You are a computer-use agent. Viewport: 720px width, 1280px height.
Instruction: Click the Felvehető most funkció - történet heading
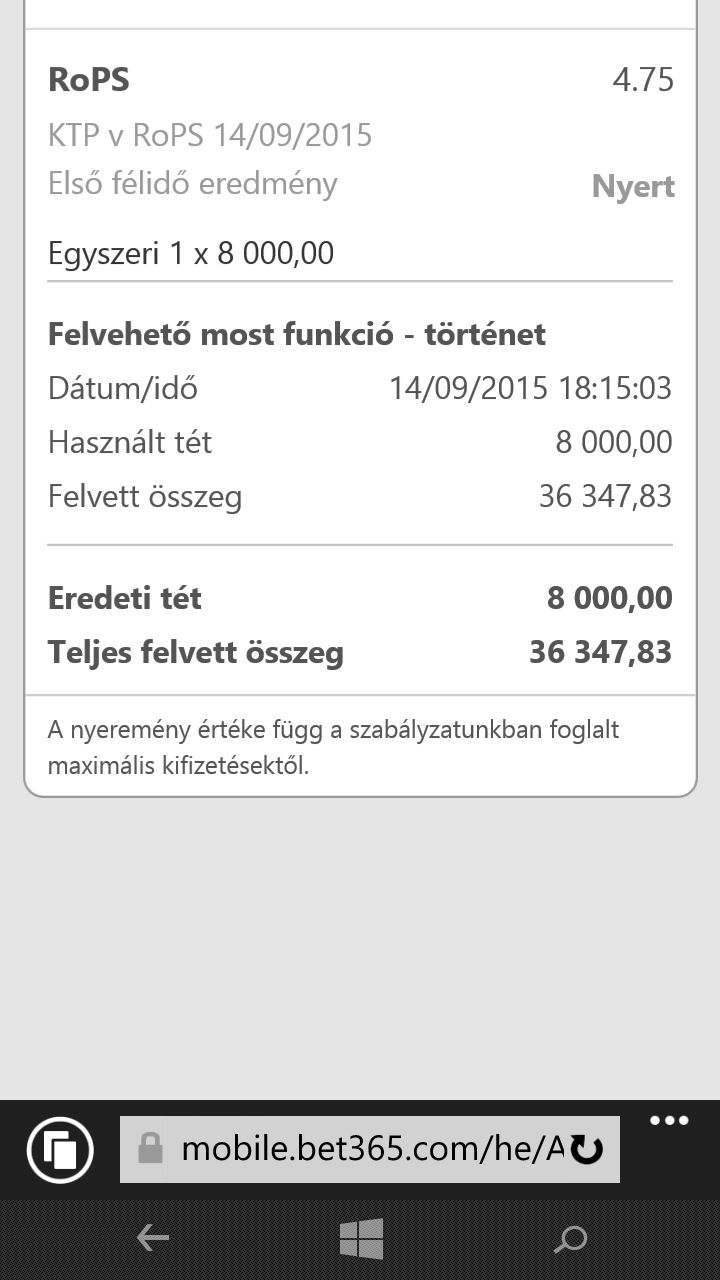point(297,334)
